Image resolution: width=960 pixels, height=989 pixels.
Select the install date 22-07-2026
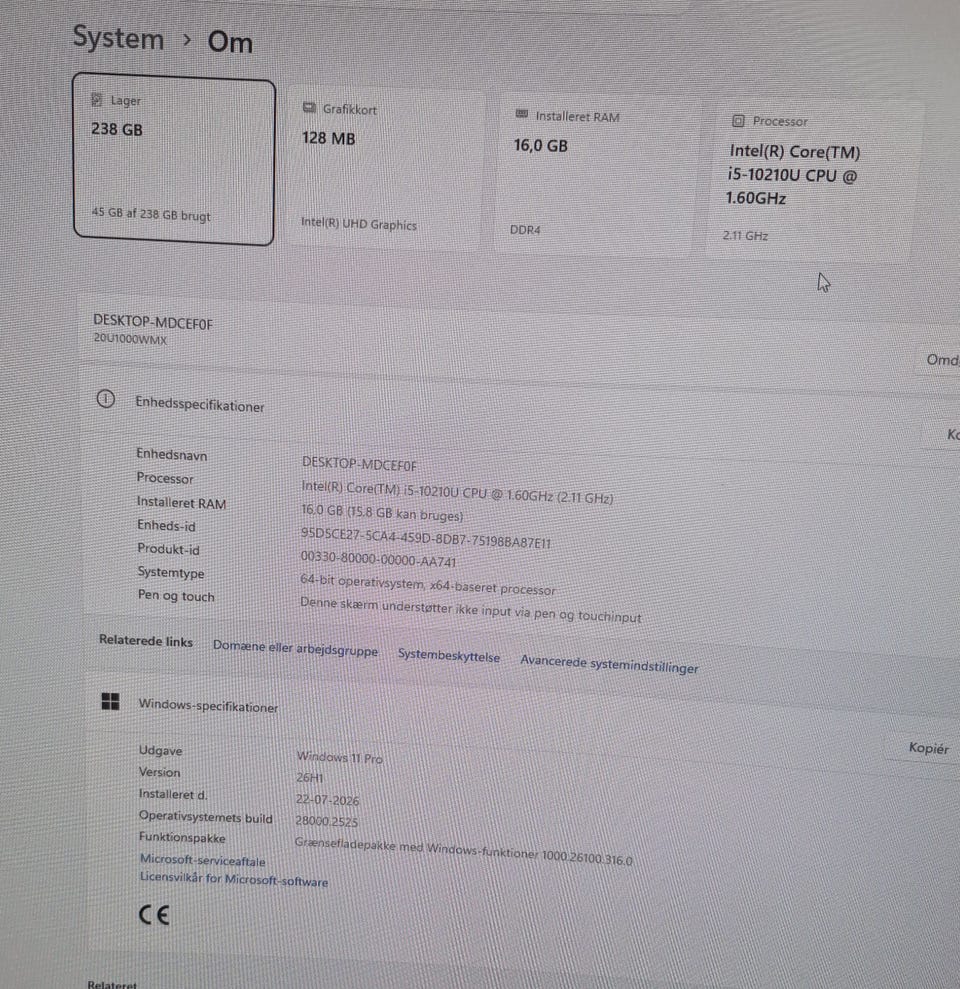pyautogui.click(x=327, y=800)
